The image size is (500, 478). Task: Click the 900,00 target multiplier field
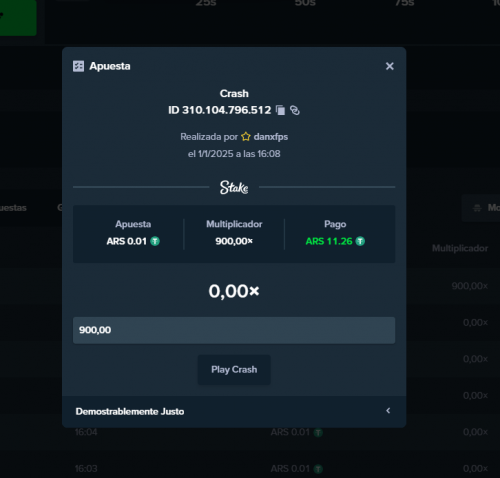click(x=234, y=330)
